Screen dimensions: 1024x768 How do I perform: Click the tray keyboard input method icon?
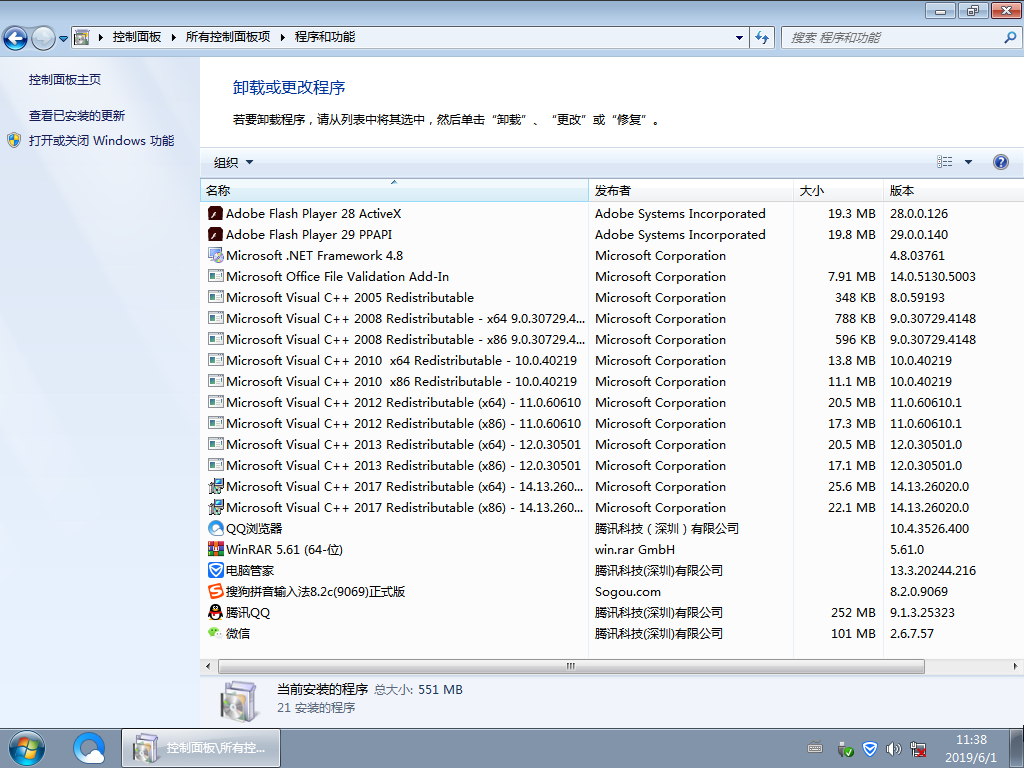(x=815, y=748)
